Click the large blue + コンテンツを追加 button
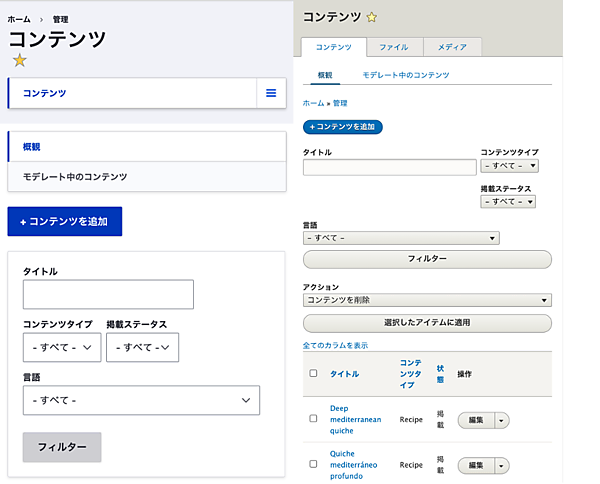 (x=64, y=221)
